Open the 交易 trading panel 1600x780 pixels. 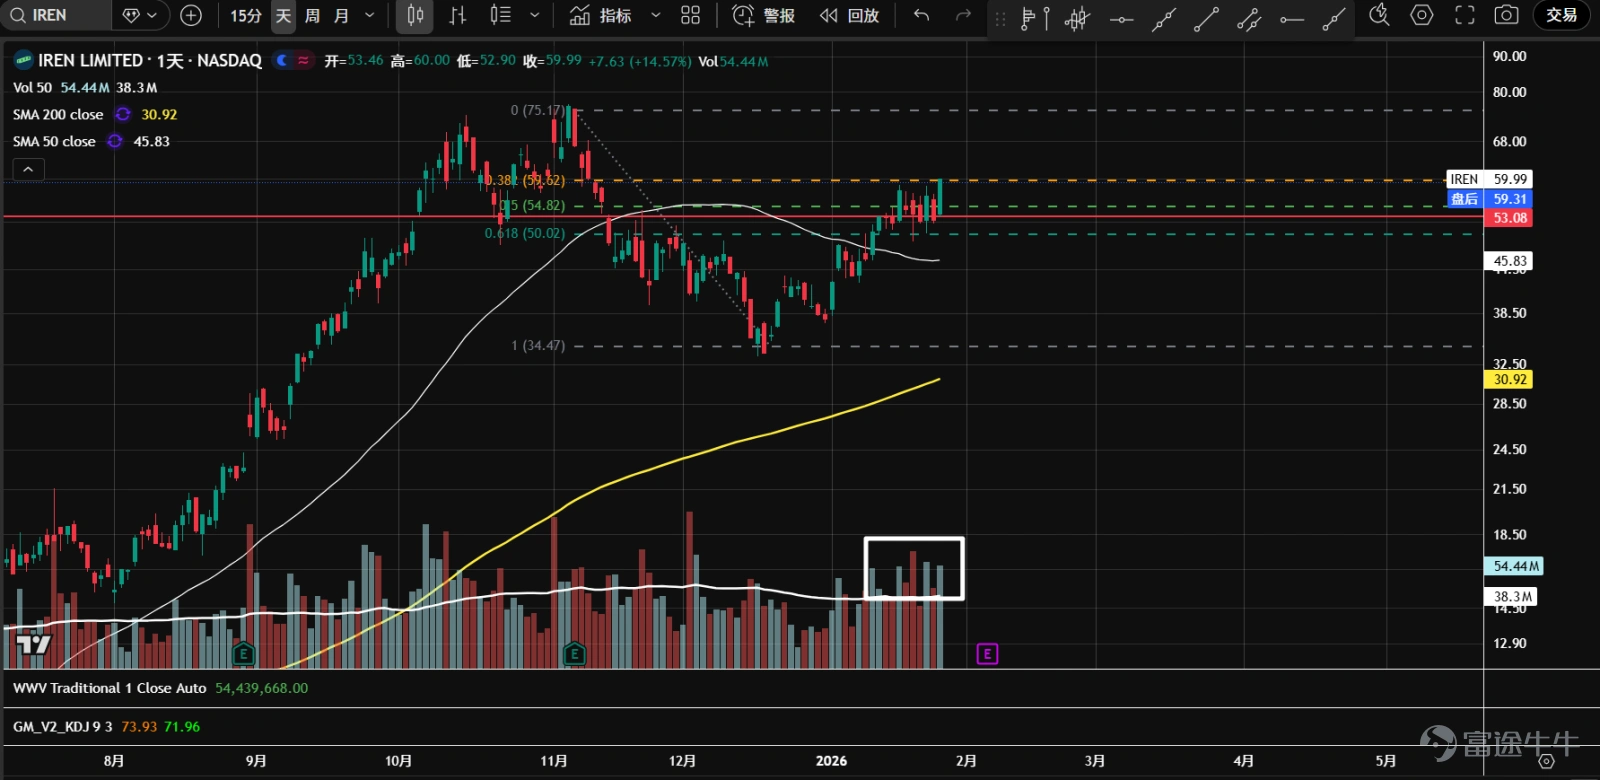[x=1561, y=15]
